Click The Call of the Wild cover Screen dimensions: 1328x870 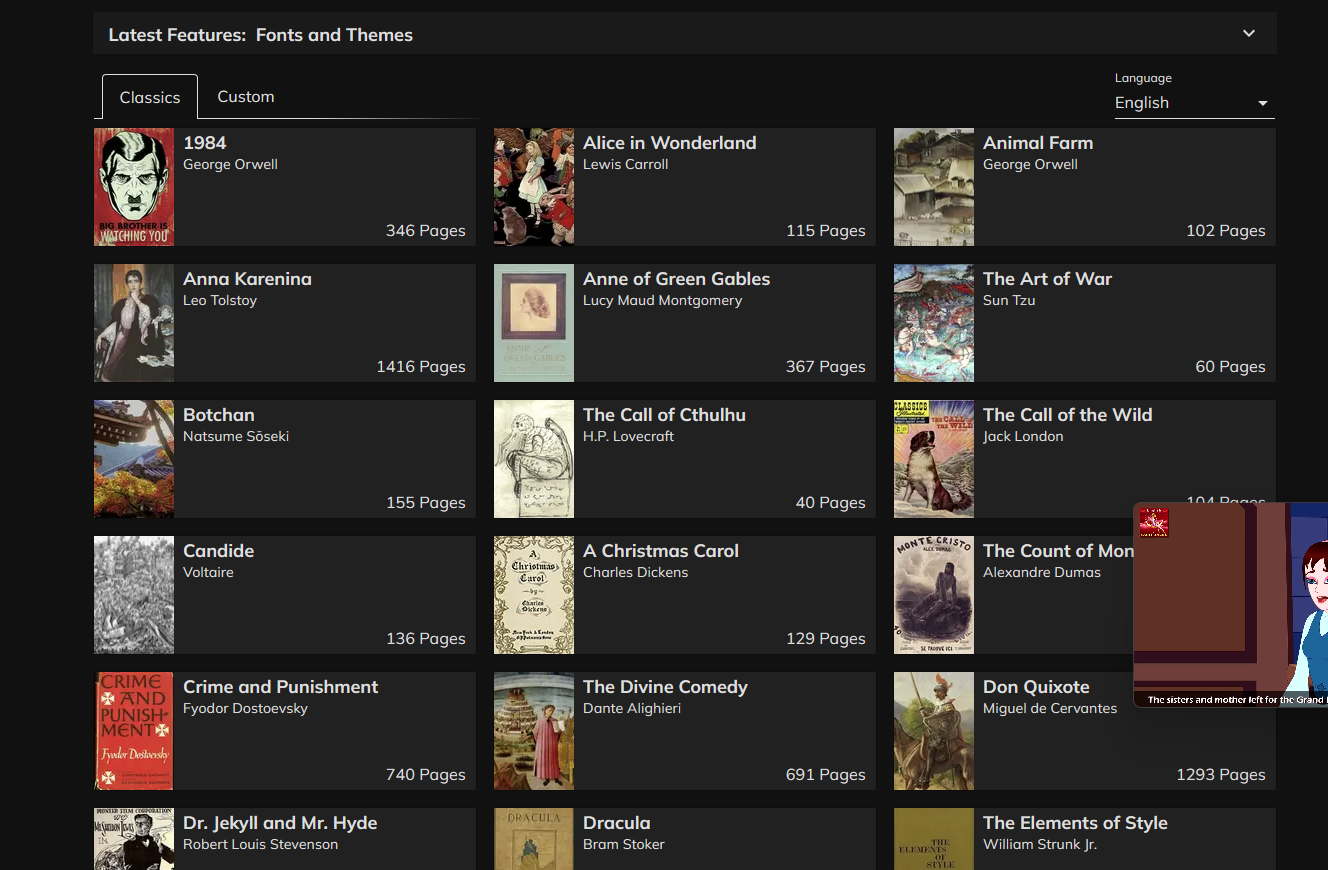click(934, 459)
